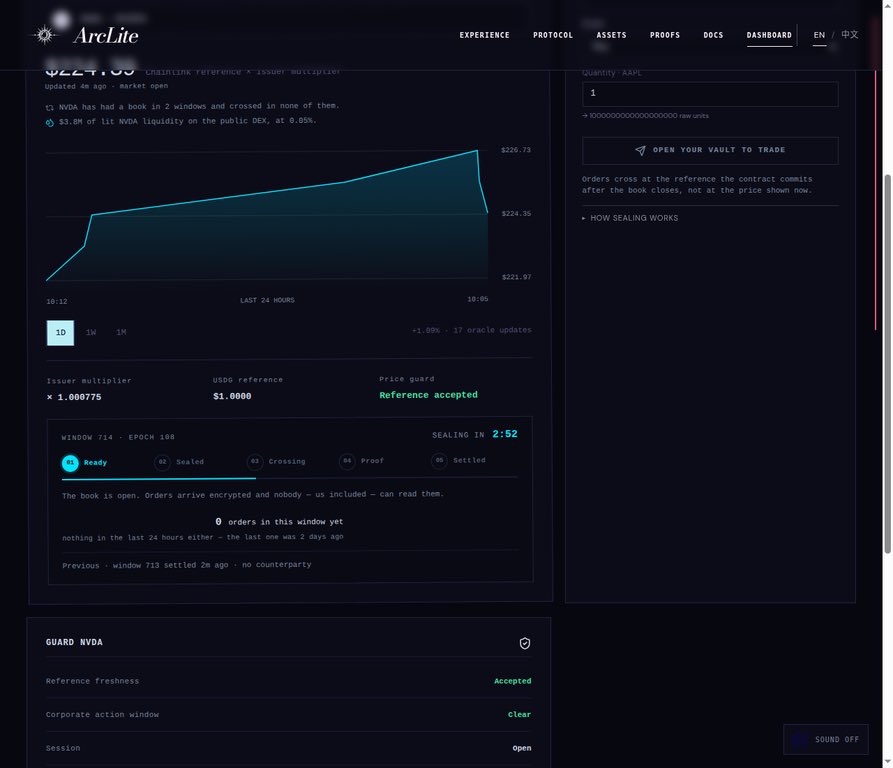The width and height of the screenshot is (893, 768).
Task: Click the 04 Proof step circle
Action: click(347, 461)
